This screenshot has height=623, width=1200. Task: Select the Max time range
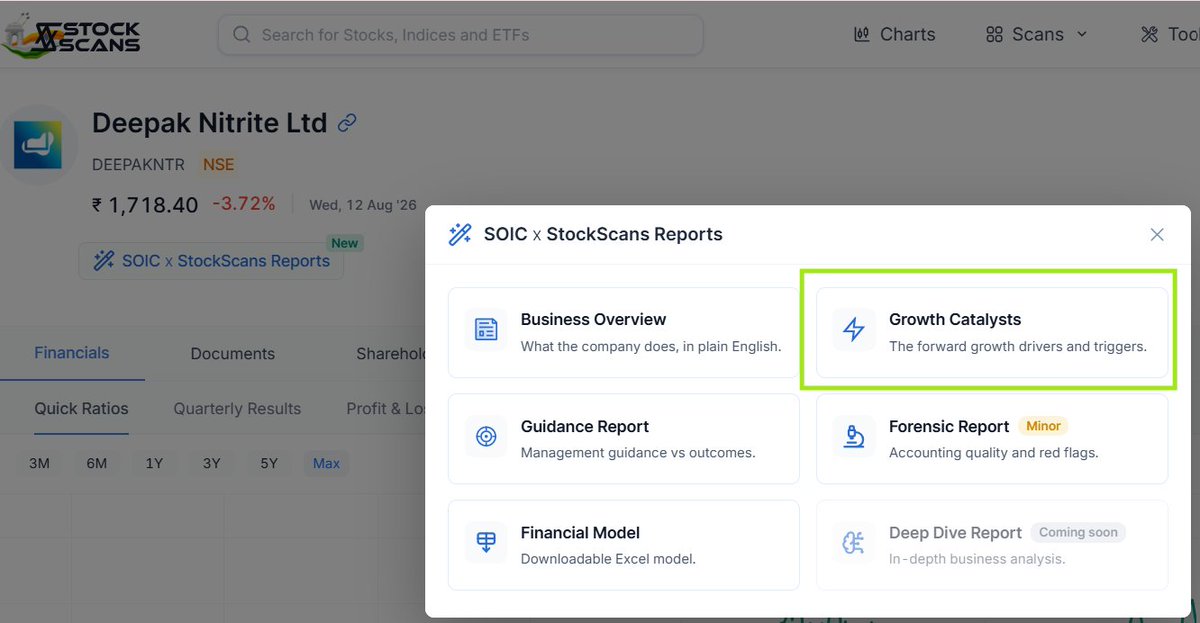click(x=327, y=463)
